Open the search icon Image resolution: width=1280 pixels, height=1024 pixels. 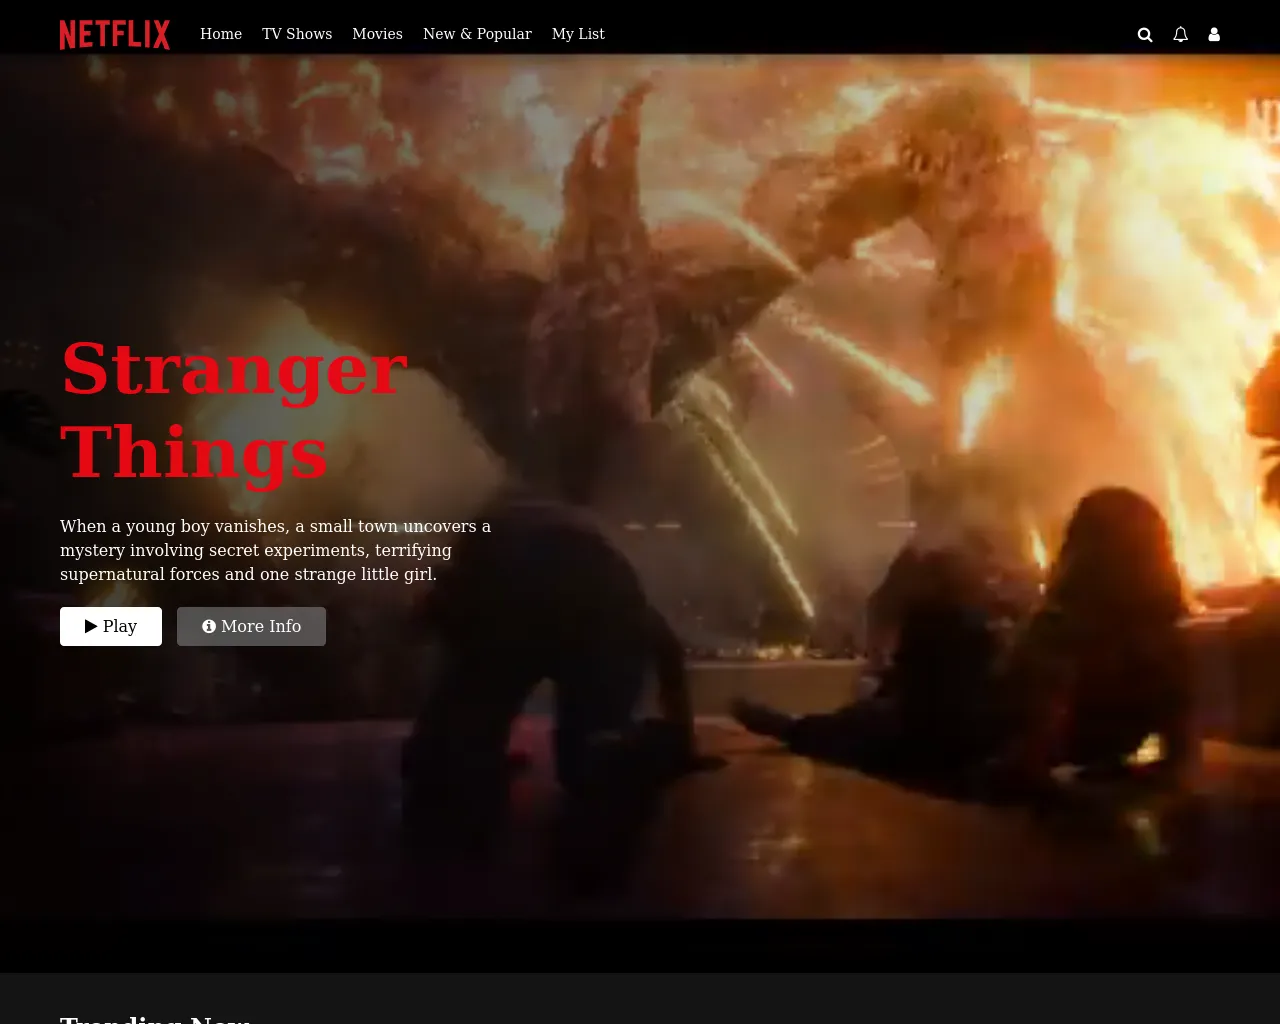[x=1145, y=34]
